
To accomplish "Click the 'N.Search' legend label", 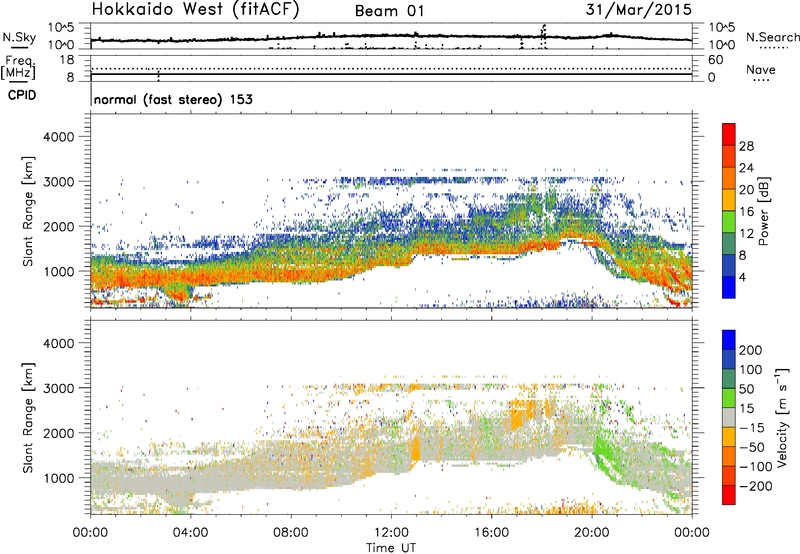I will pos(772,37).
